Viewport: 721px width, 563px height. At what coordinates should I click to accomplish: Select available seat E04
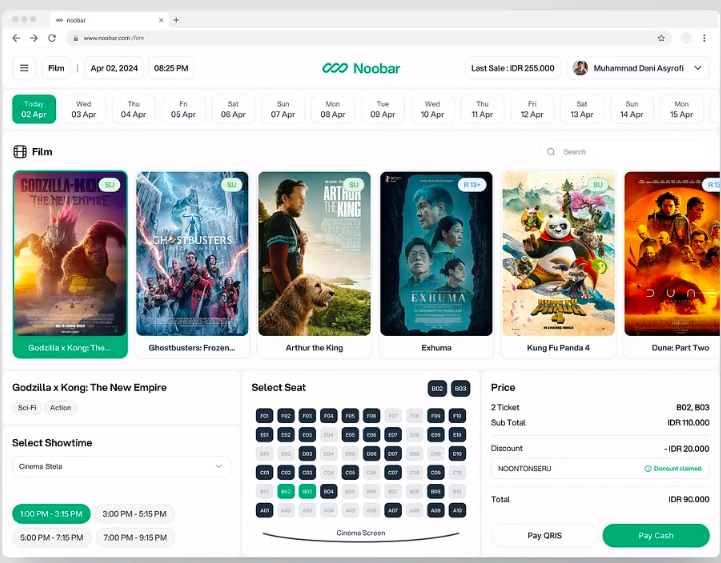[x=328, y=435]
